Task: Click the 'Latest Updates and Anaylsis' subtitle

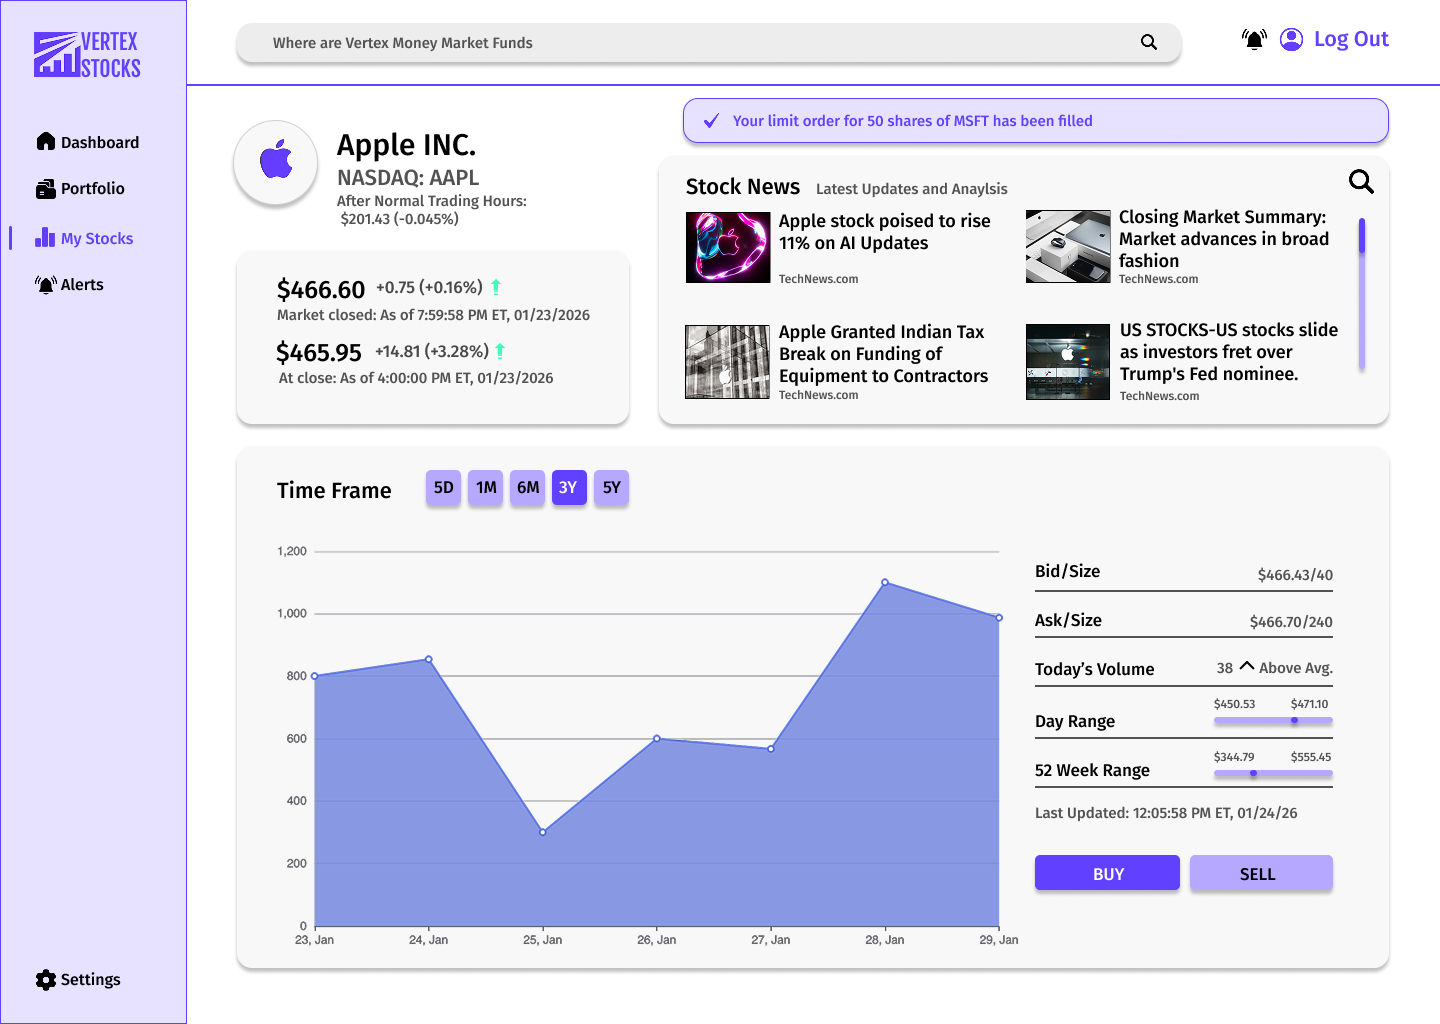Action: click(x=912, y=189)
